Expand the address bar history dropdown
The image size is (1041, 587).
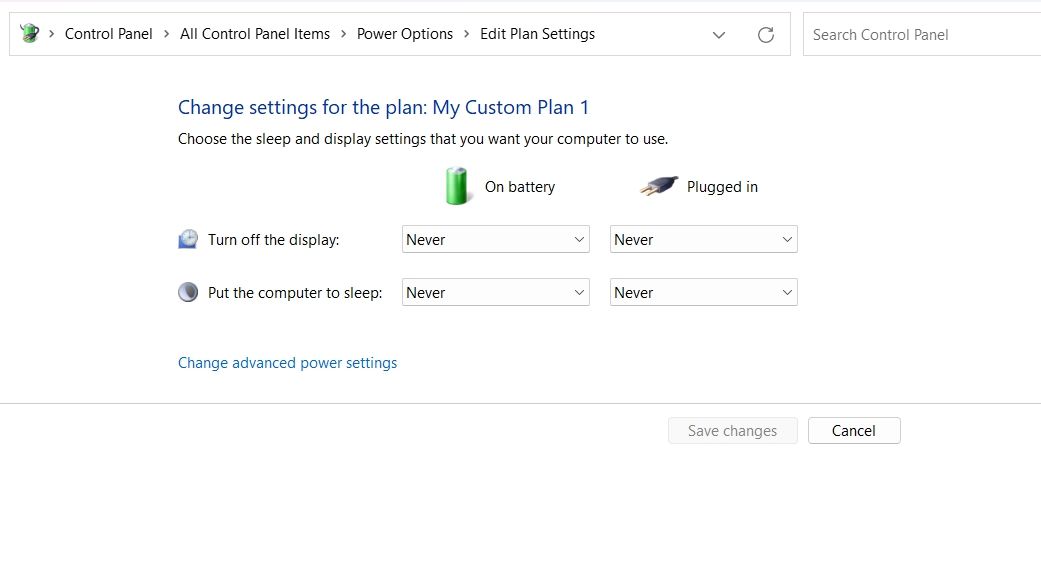718,35
